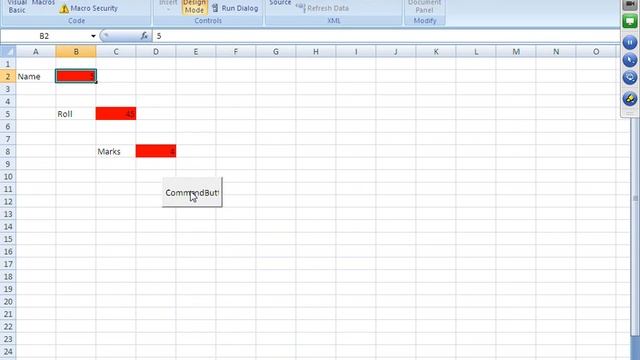Open the Document Panel
This screenshot has height=360, width=640.
(x=424, y=7)
